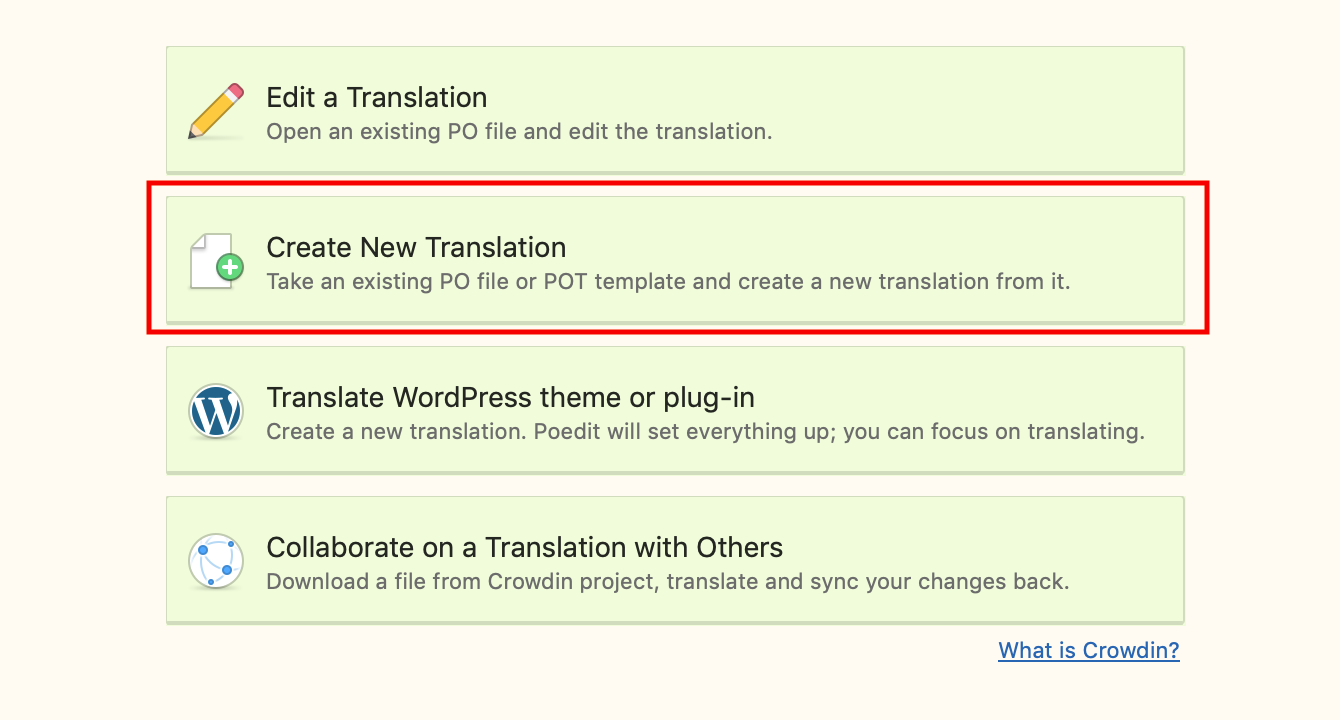Viewport: 1340px width, 720px height.
Task: Click the green plus badge on the document icon
Action: tap(230, 267)
